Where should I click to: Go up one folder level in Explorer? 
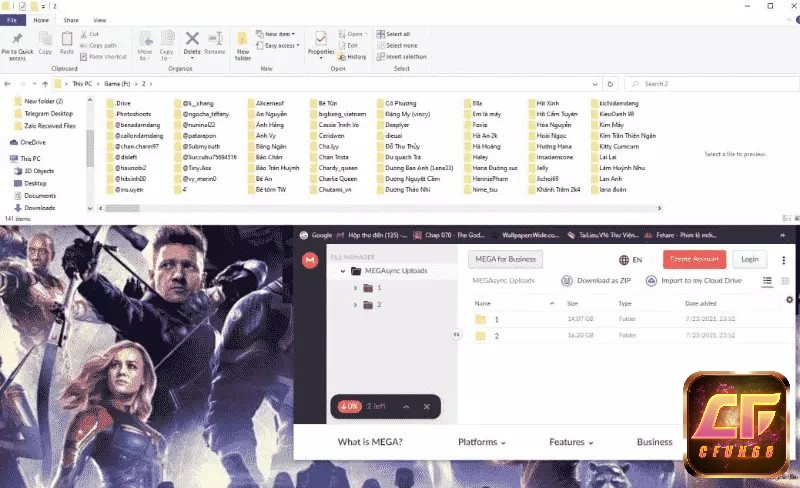click(x=45, y=84)
